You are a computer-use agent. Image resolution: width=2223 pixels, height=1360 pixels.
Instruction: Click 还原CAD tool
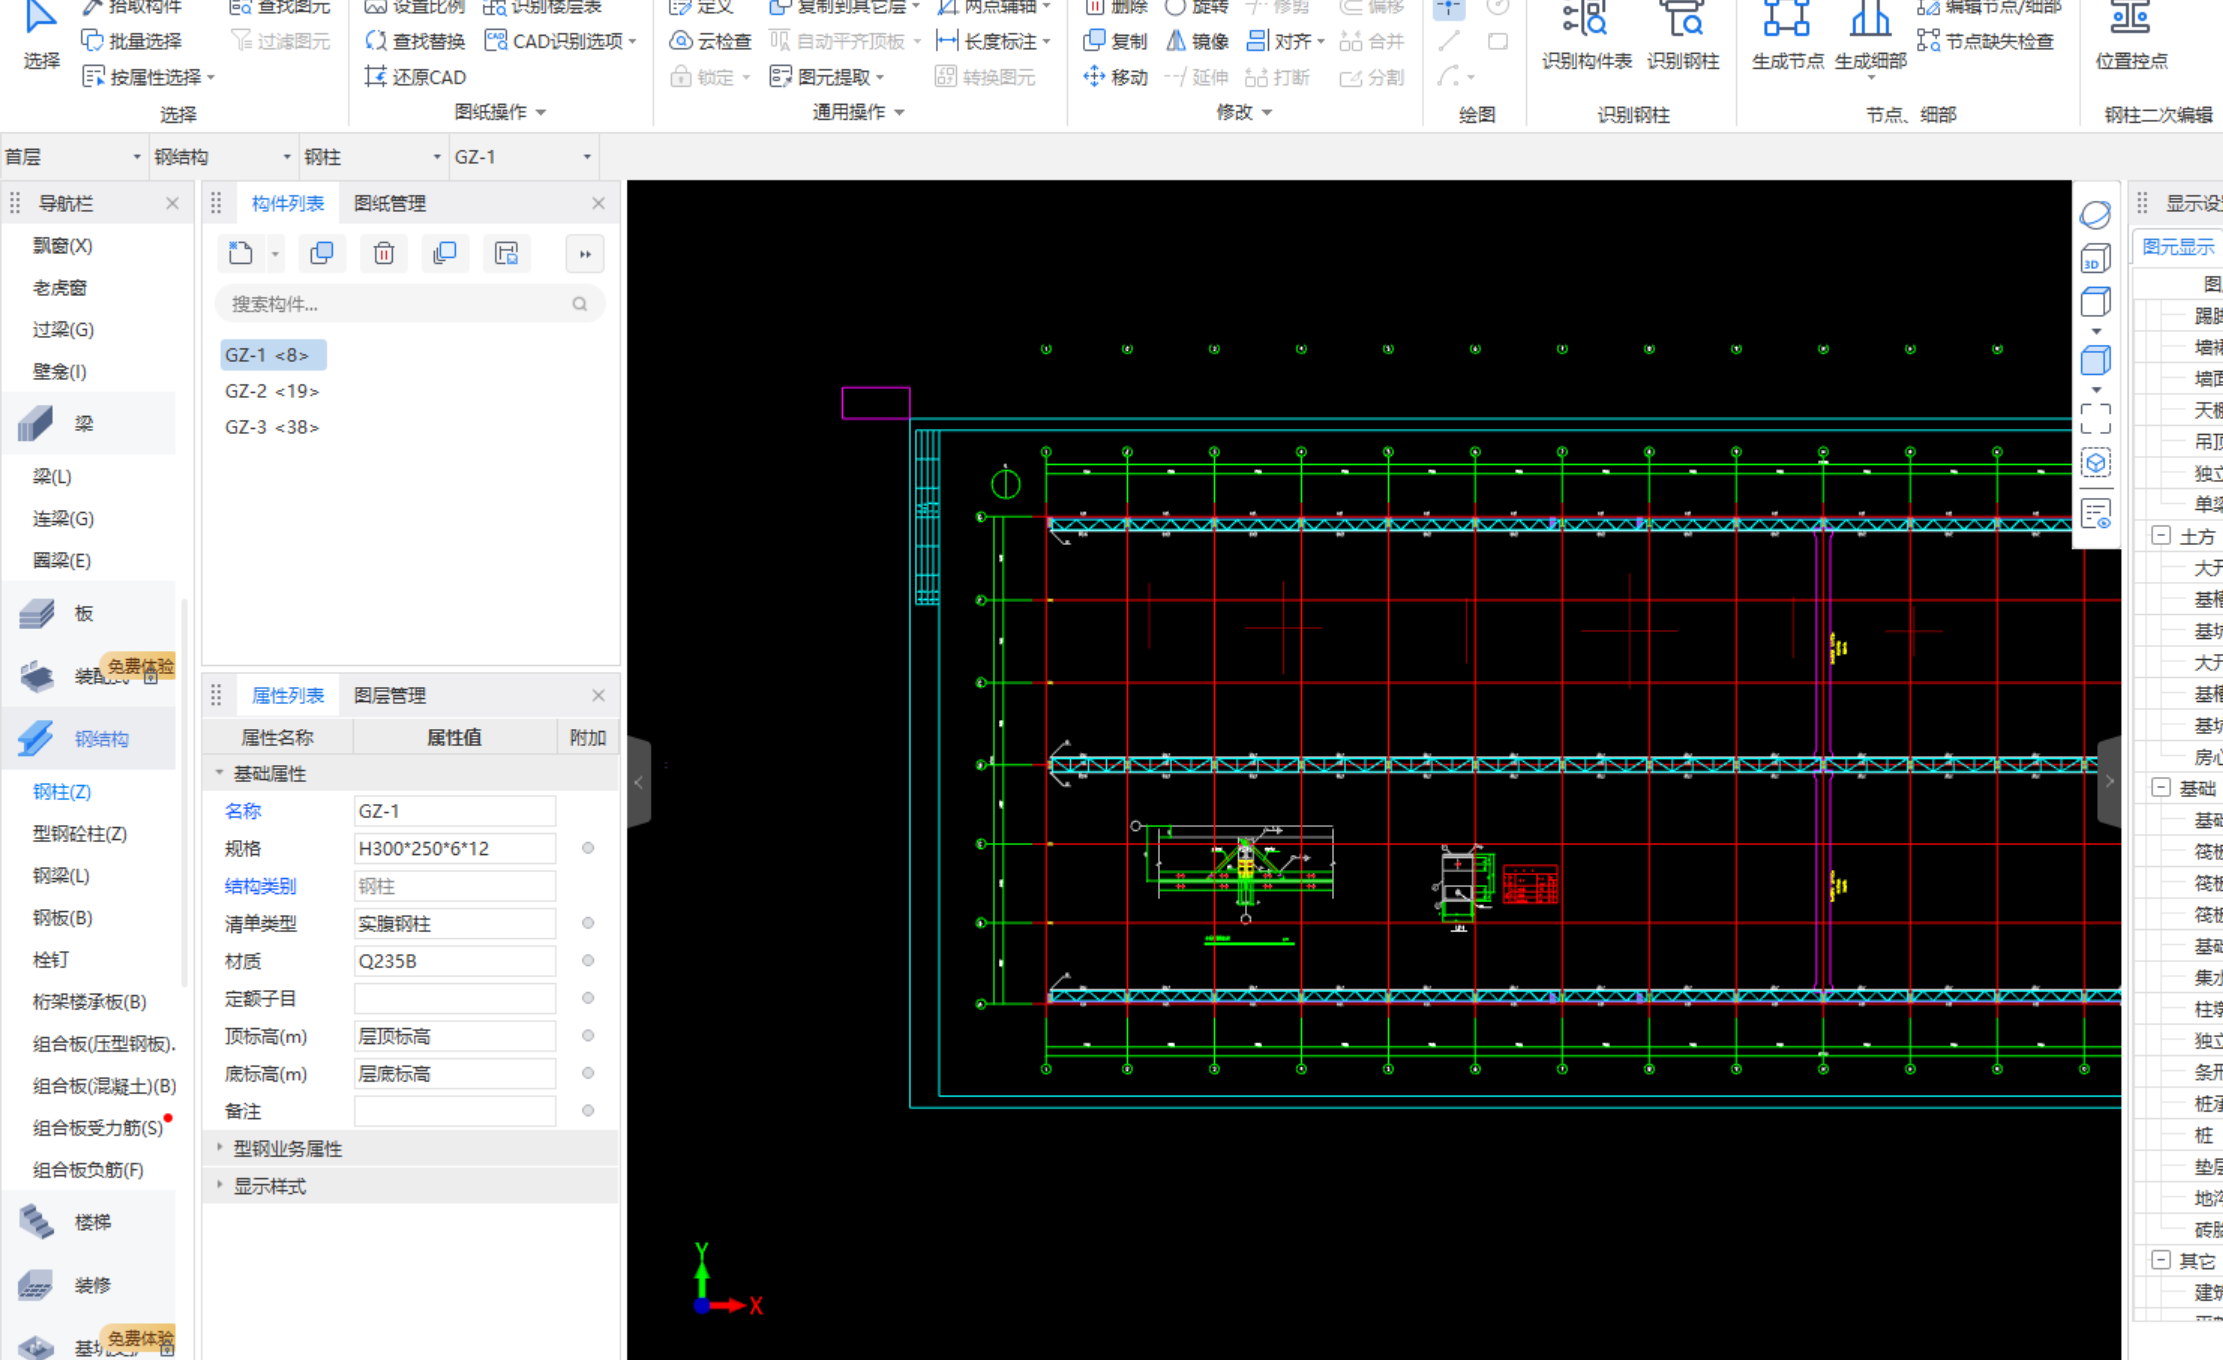[x=415, y=77]
